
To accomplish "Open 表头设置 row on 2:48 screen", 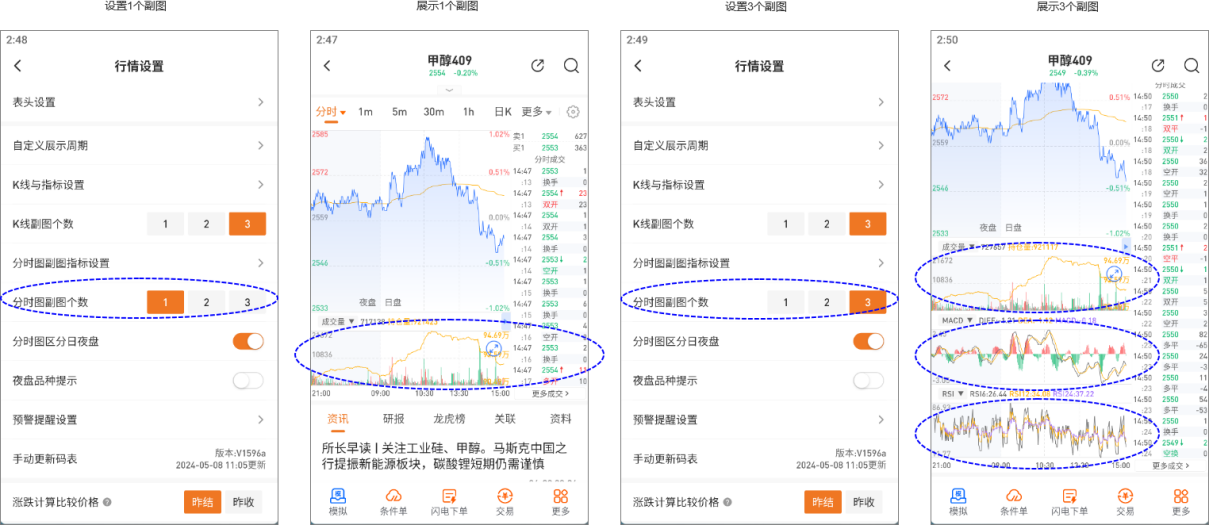I will 139,102.
